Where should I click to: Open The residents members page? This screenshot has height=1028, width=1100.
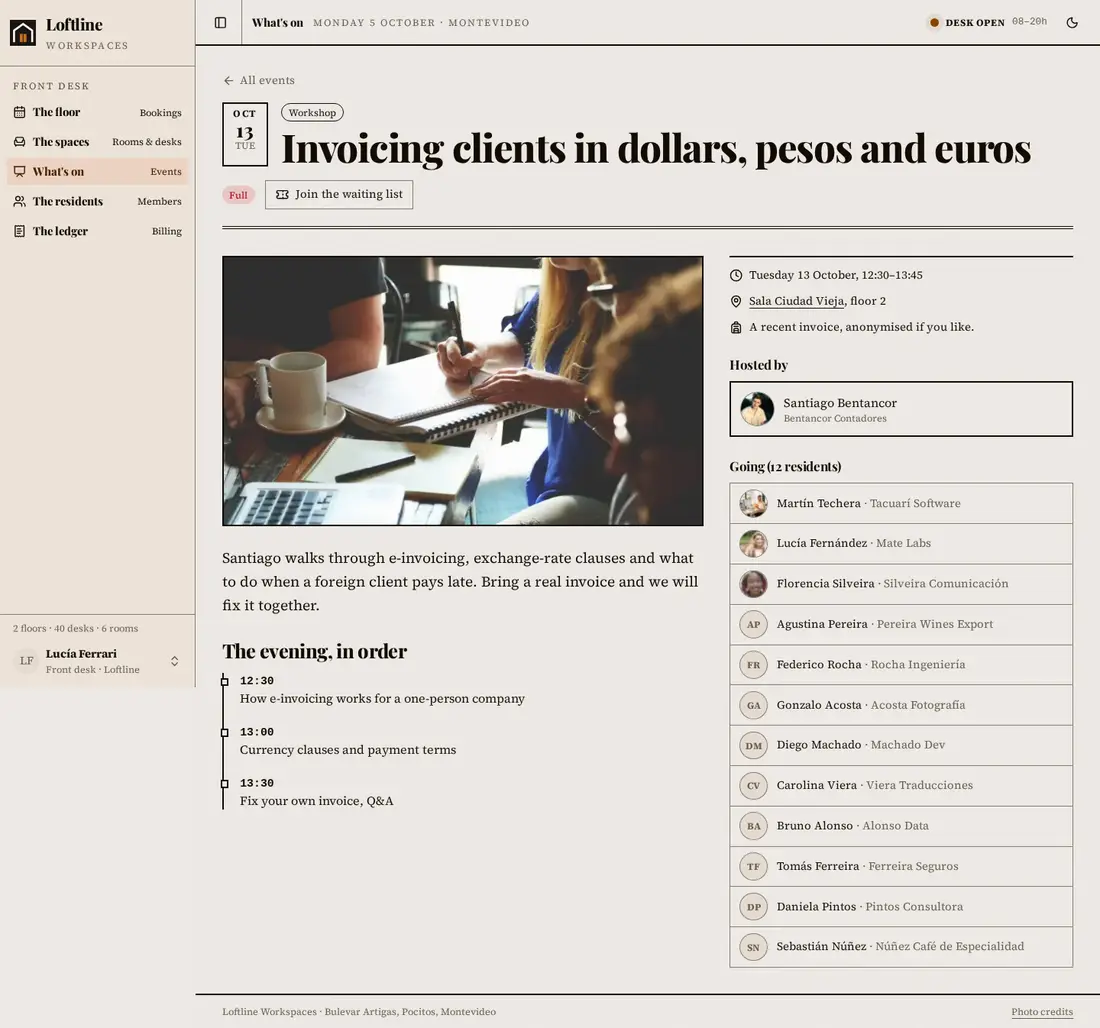coord(98,201)
